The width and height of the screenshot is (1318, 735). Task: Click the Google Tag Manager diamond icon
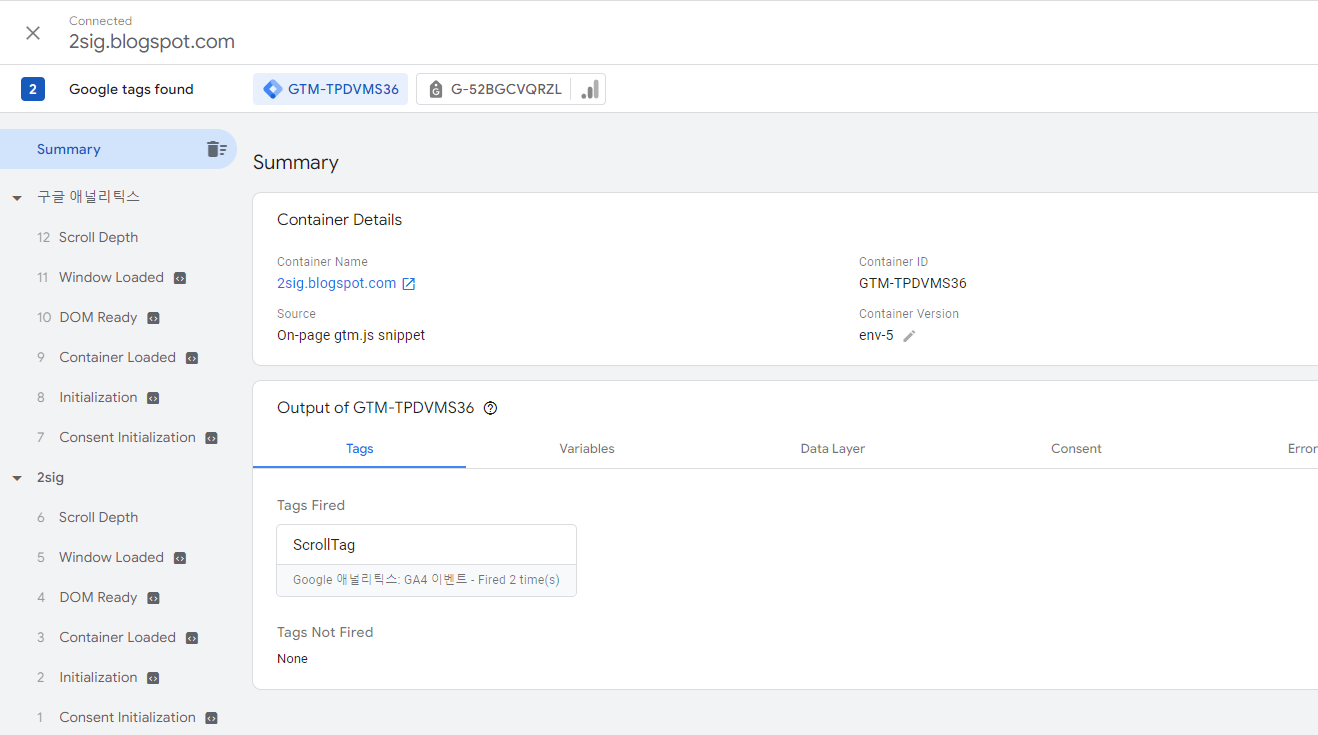272,89
